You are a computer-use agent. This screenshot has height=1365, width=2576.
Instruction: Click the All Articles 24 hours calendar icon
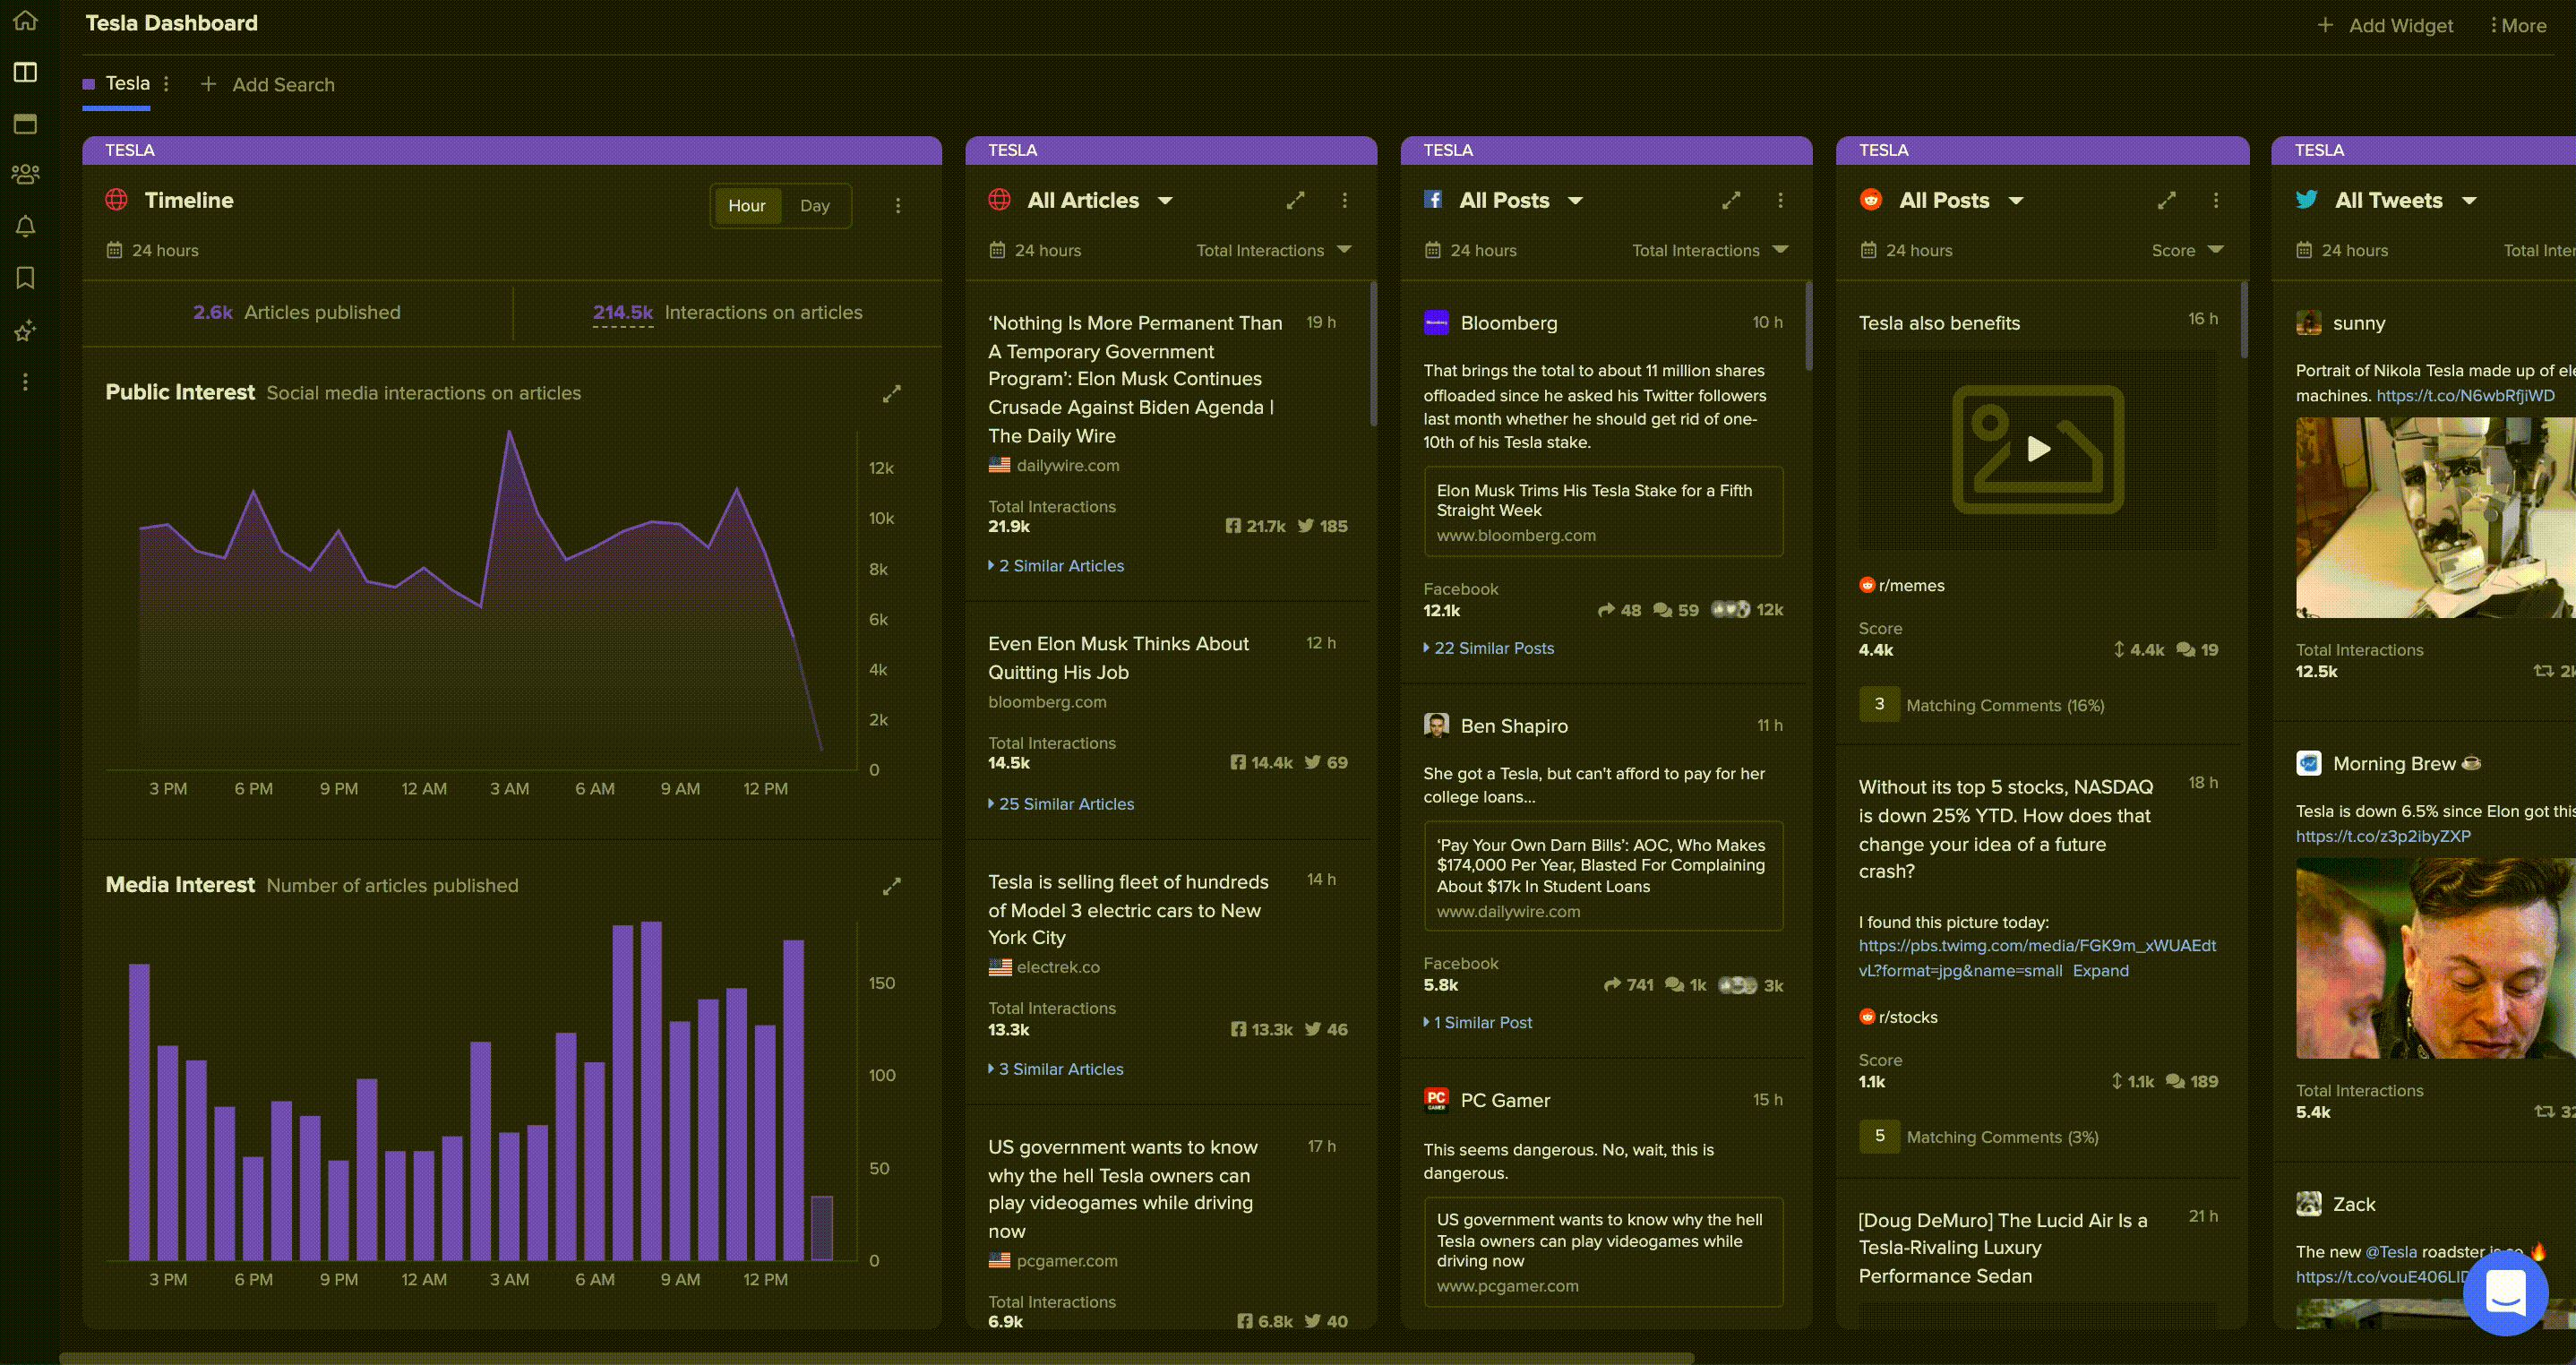click(x=997, y=250)
